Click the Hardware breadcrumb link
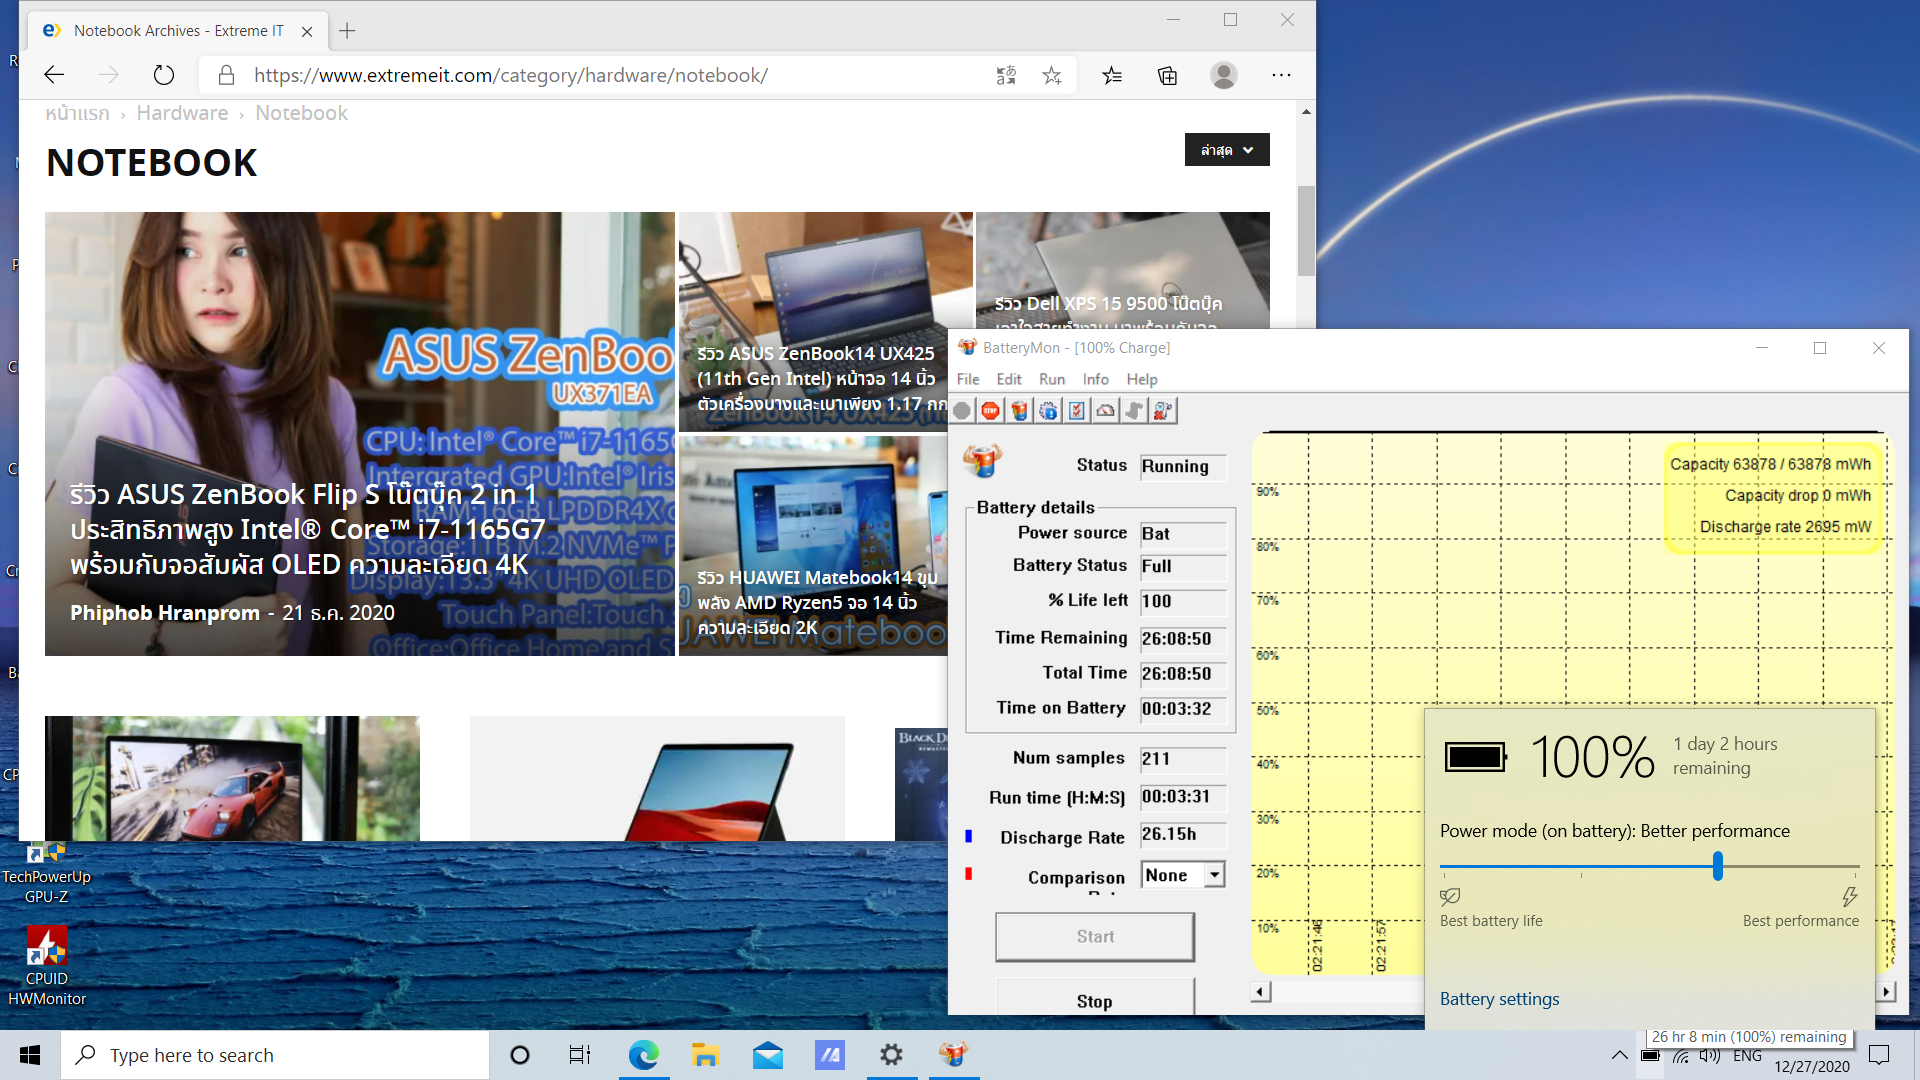 pyautogui.click(x=182, y=113)
